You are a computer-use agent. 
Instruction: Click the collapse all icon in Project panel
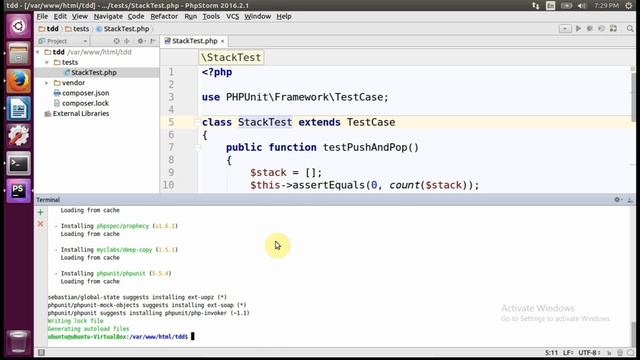click(x=127, y=41)
